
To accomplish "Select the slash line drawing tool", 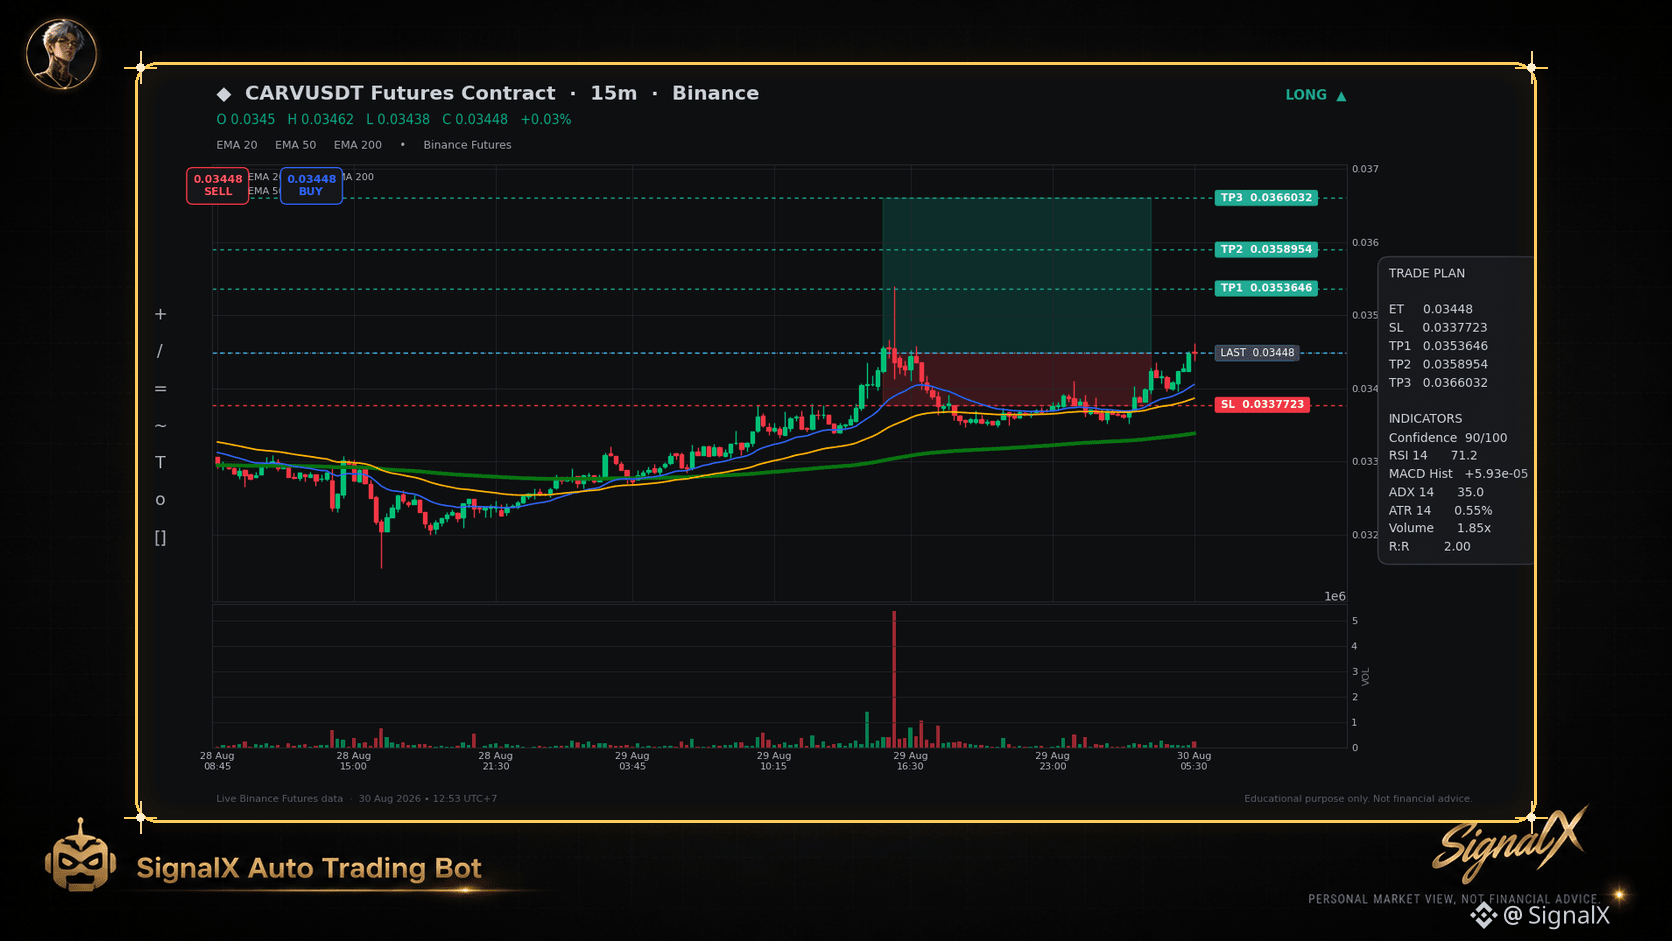I will point(160,351).
